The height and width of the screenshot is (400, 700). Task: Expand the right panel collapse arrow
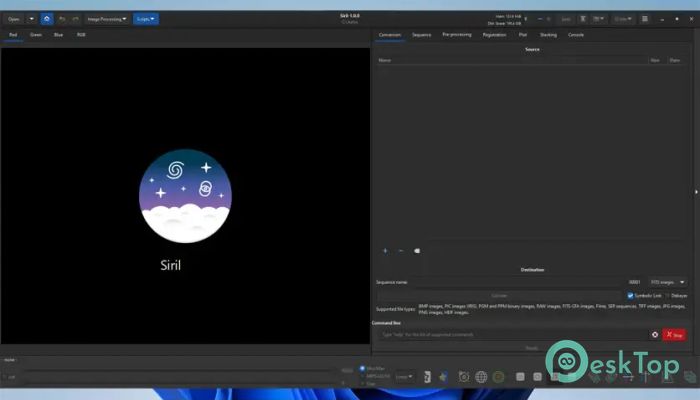(x=696, y=192)
